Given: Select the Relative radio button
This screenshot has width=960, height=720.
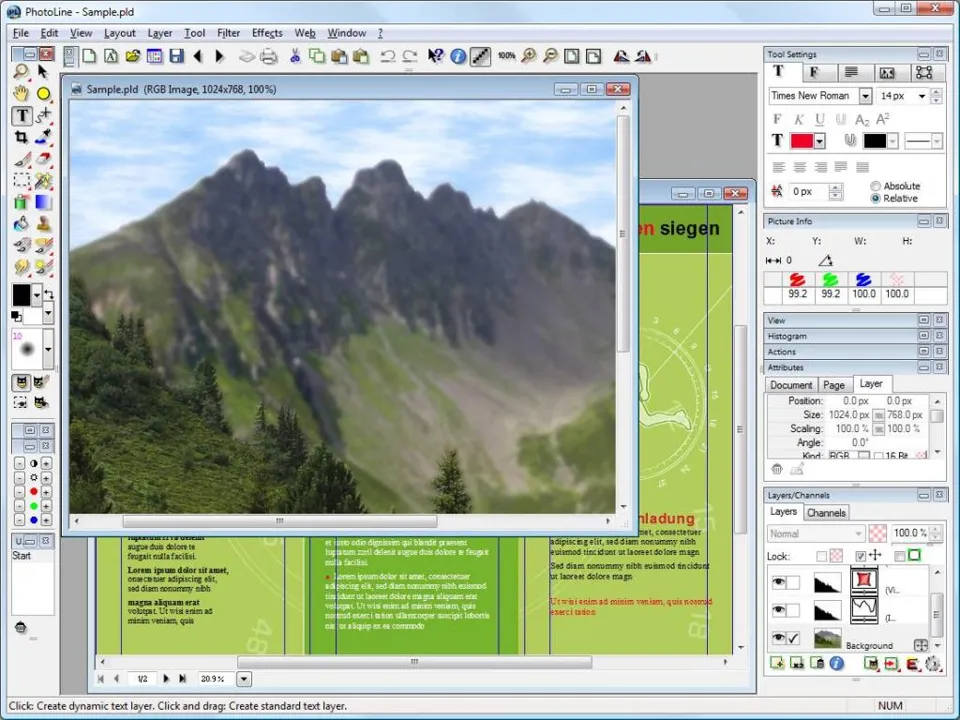Looking at the screenshot, I should click(876, 198).
